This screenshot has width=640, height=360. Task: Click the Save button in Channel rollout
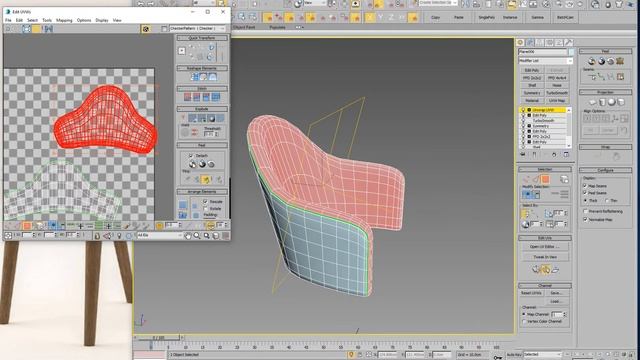556,293
